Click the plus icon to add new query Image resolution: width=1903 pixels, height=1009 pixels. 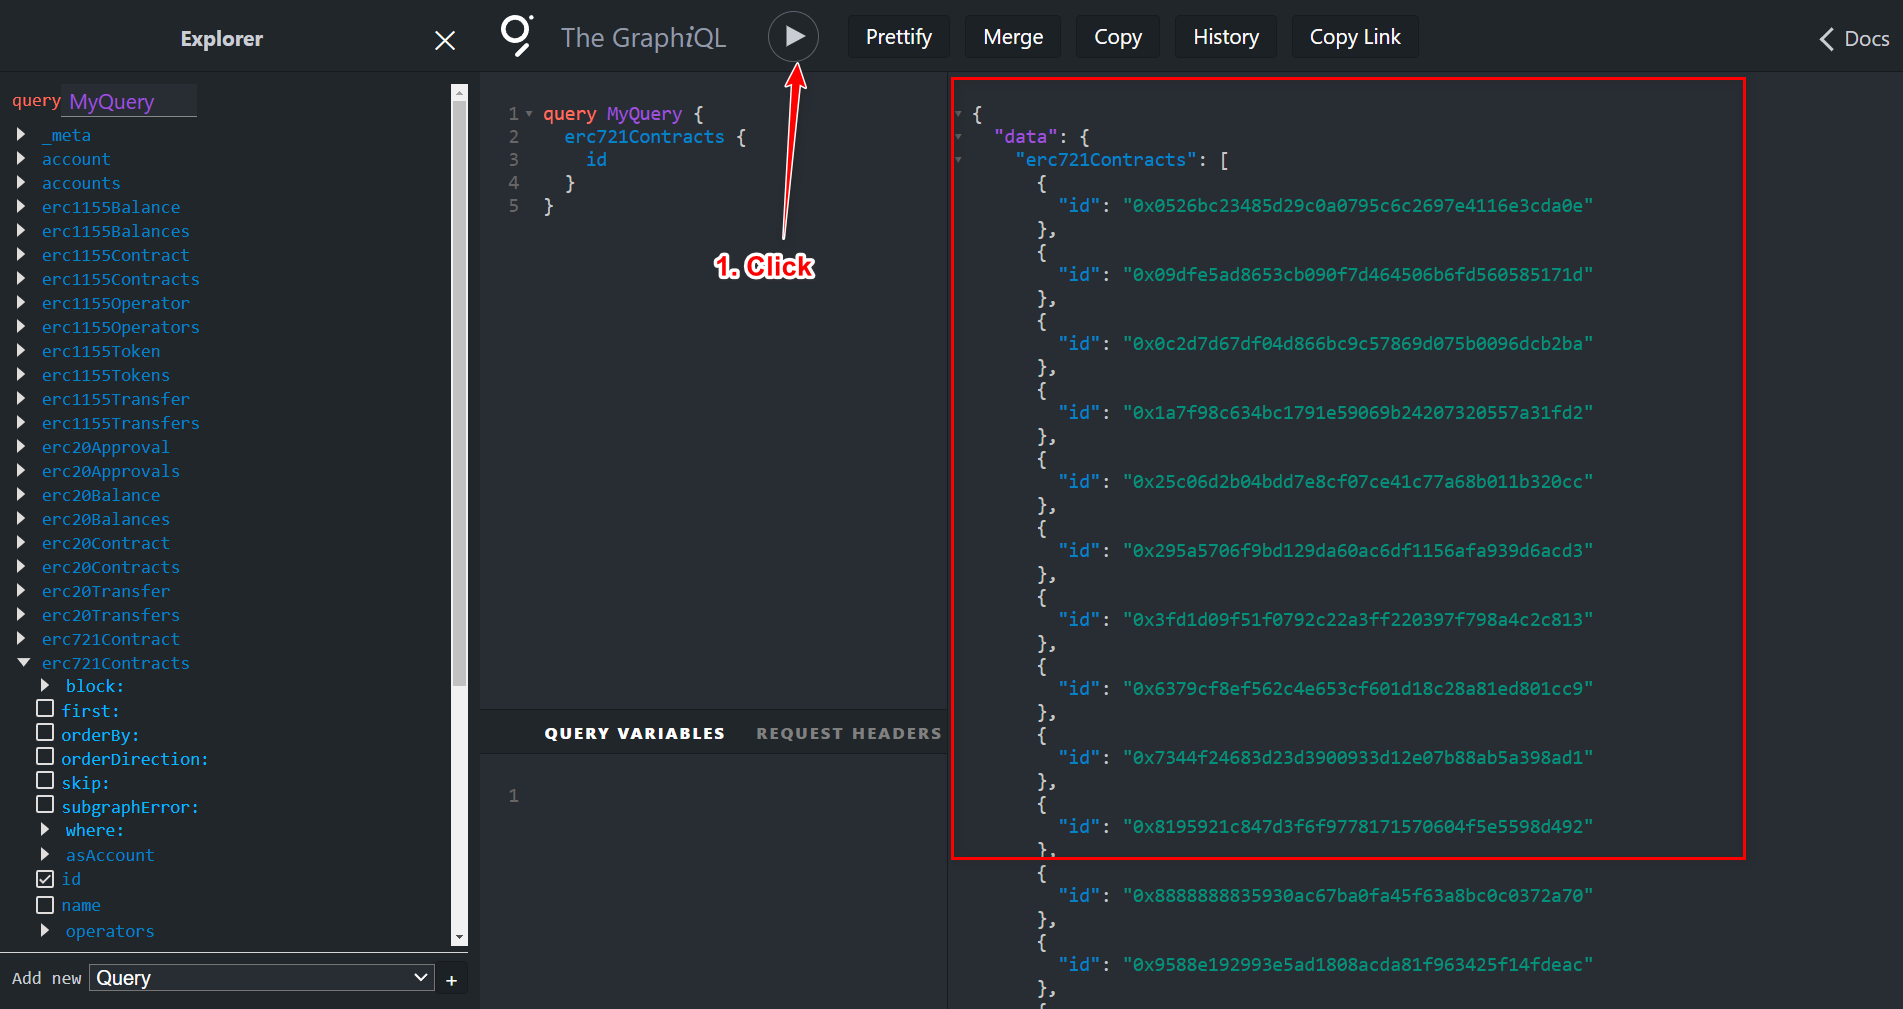pos(452,980)
